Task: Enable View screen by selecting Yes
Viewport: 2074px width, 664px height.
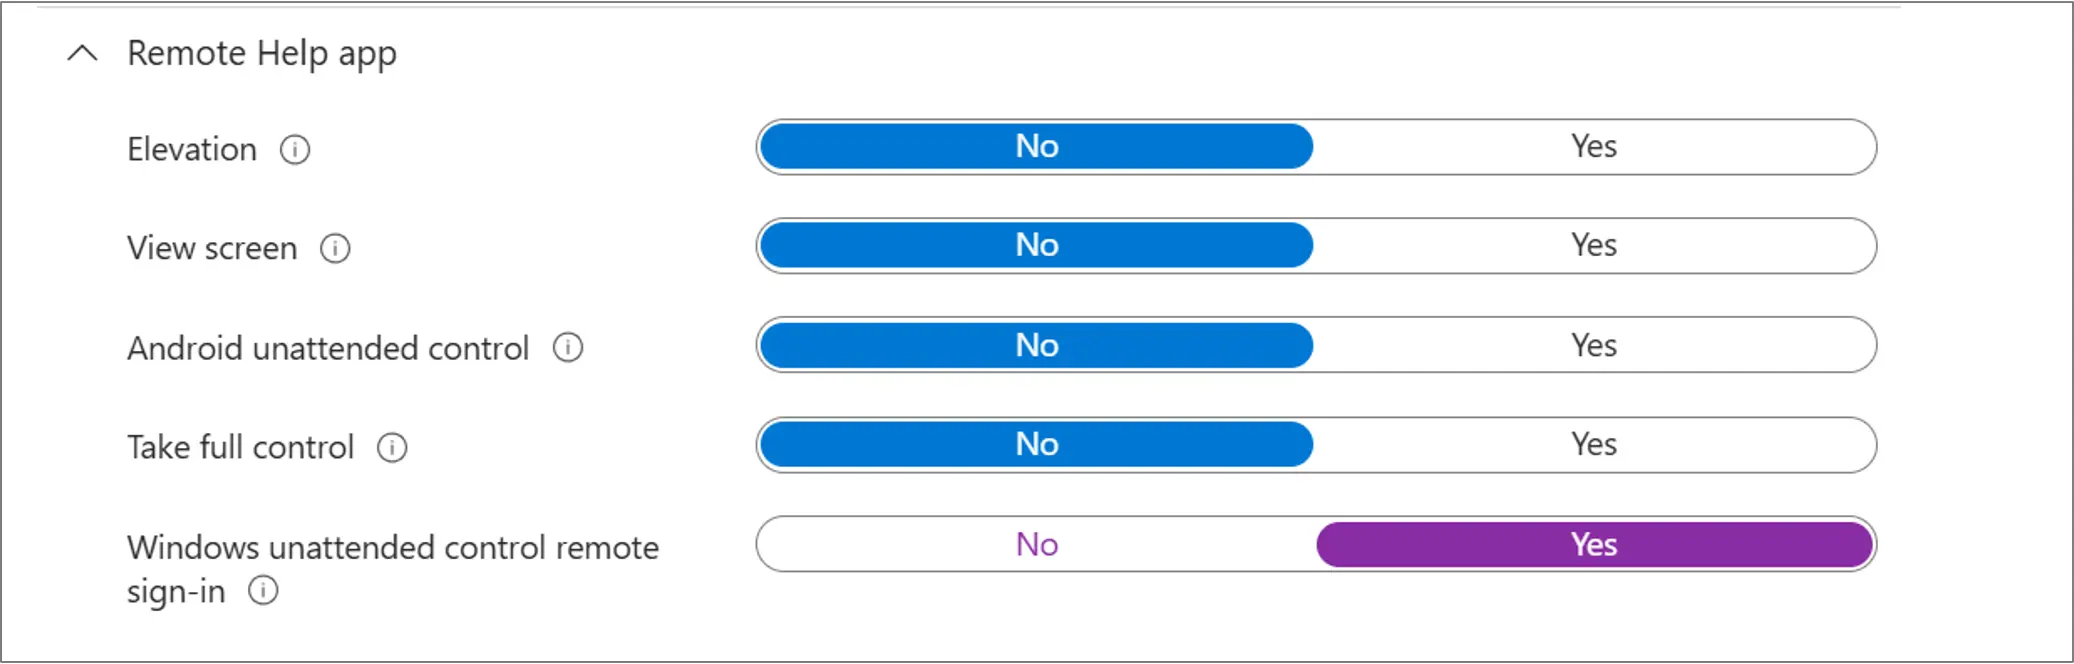Action: click(1594, 245)
